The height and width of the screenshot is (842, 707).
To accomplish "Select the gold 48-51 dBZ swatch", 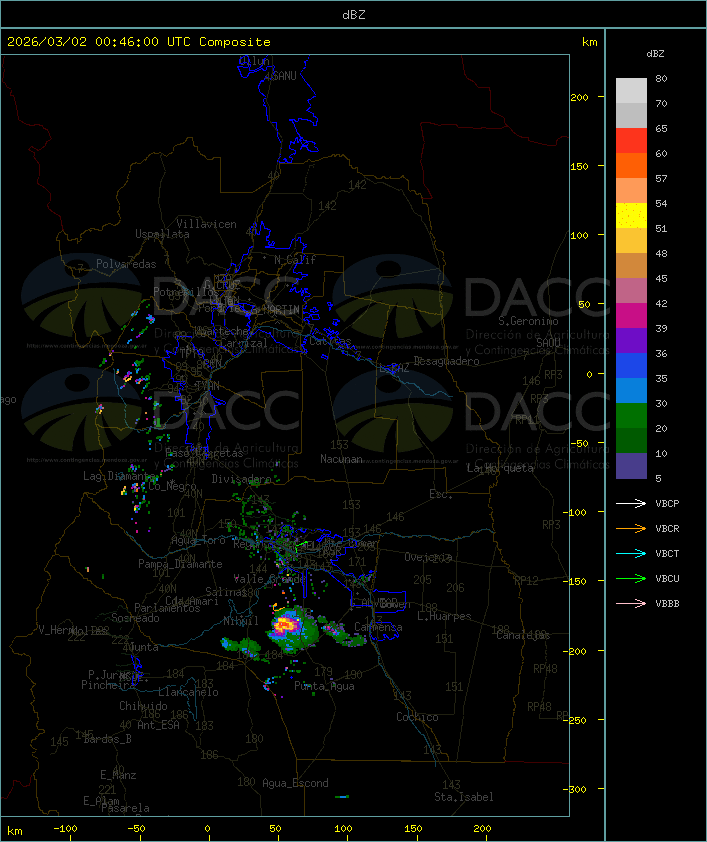I will 631,241.
